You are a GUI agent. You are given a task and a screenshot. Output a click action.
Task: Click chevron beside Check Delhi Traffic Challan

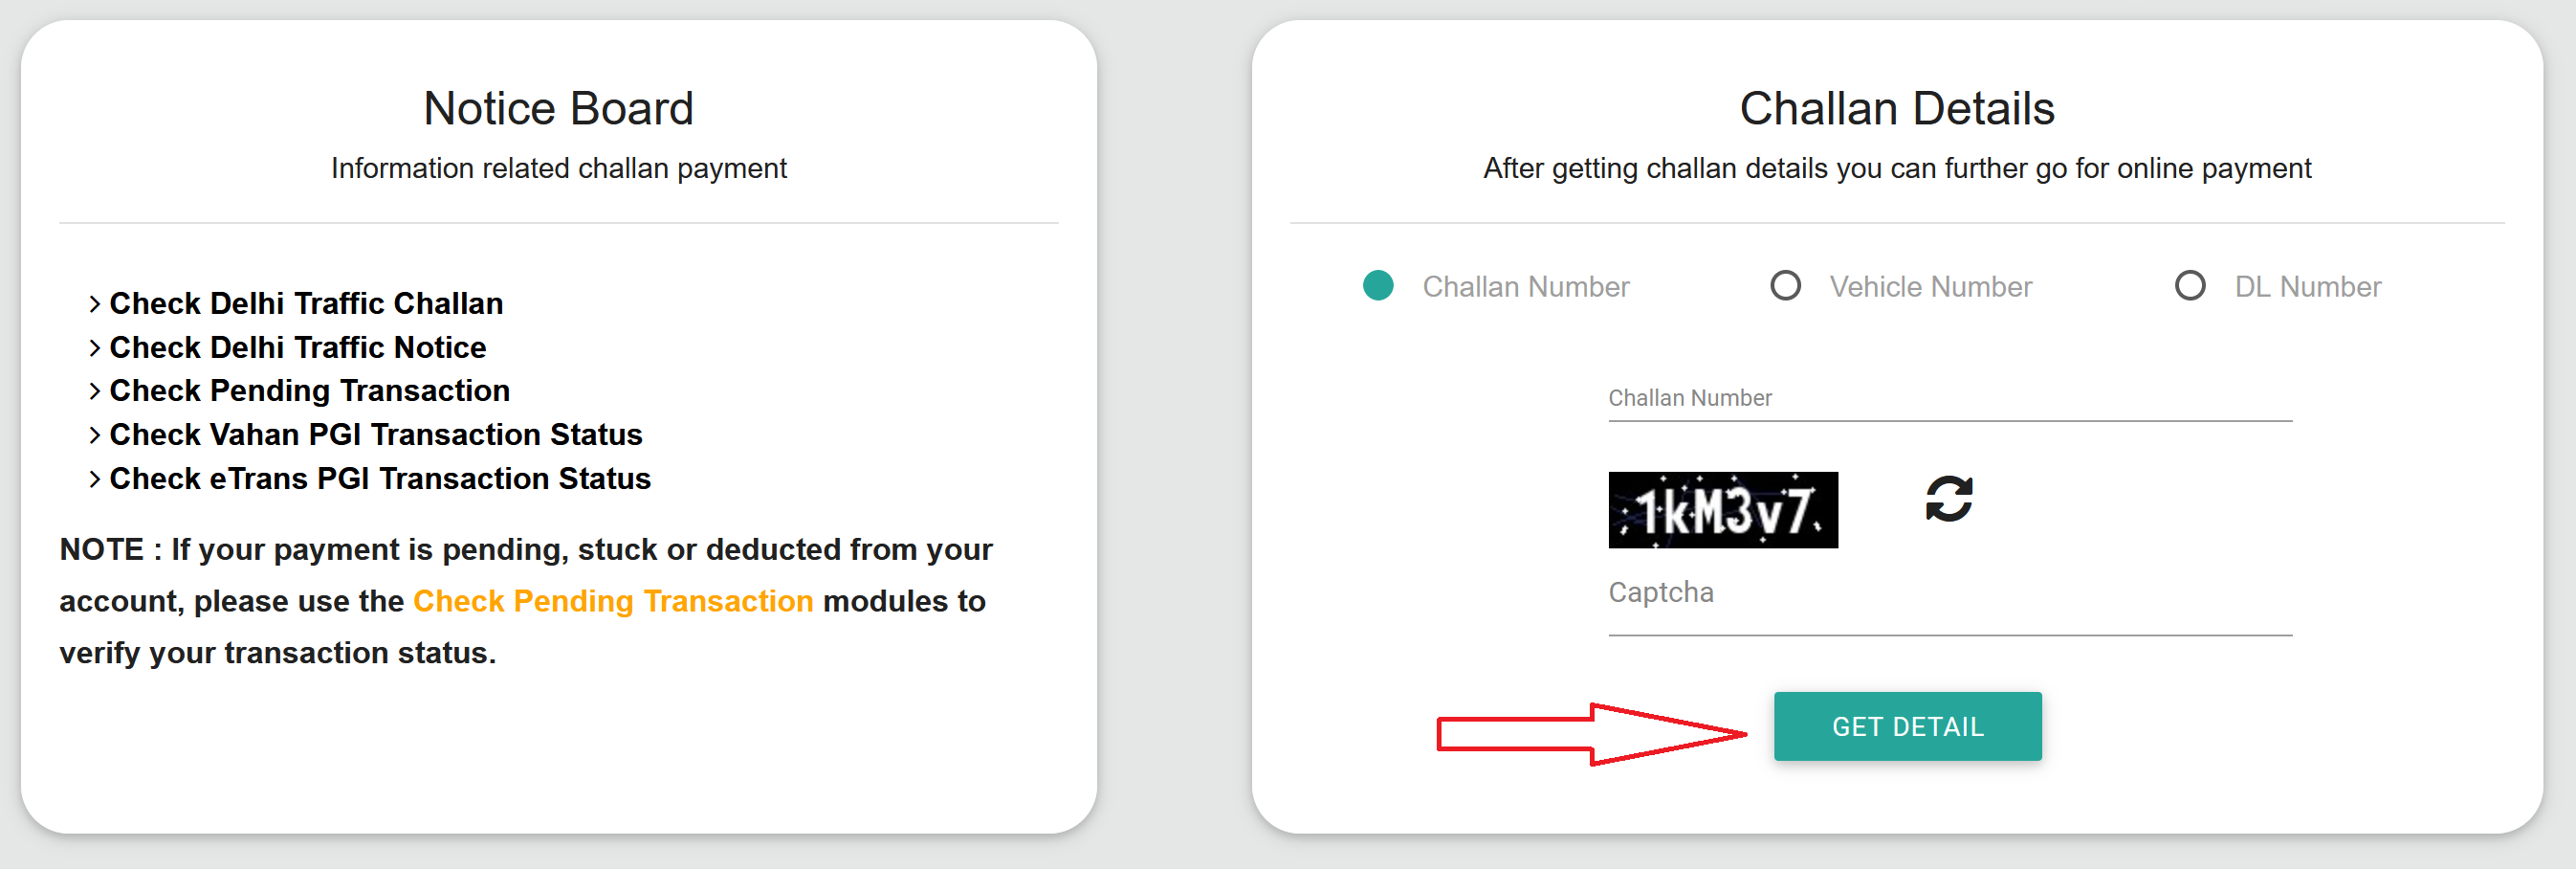94,304
